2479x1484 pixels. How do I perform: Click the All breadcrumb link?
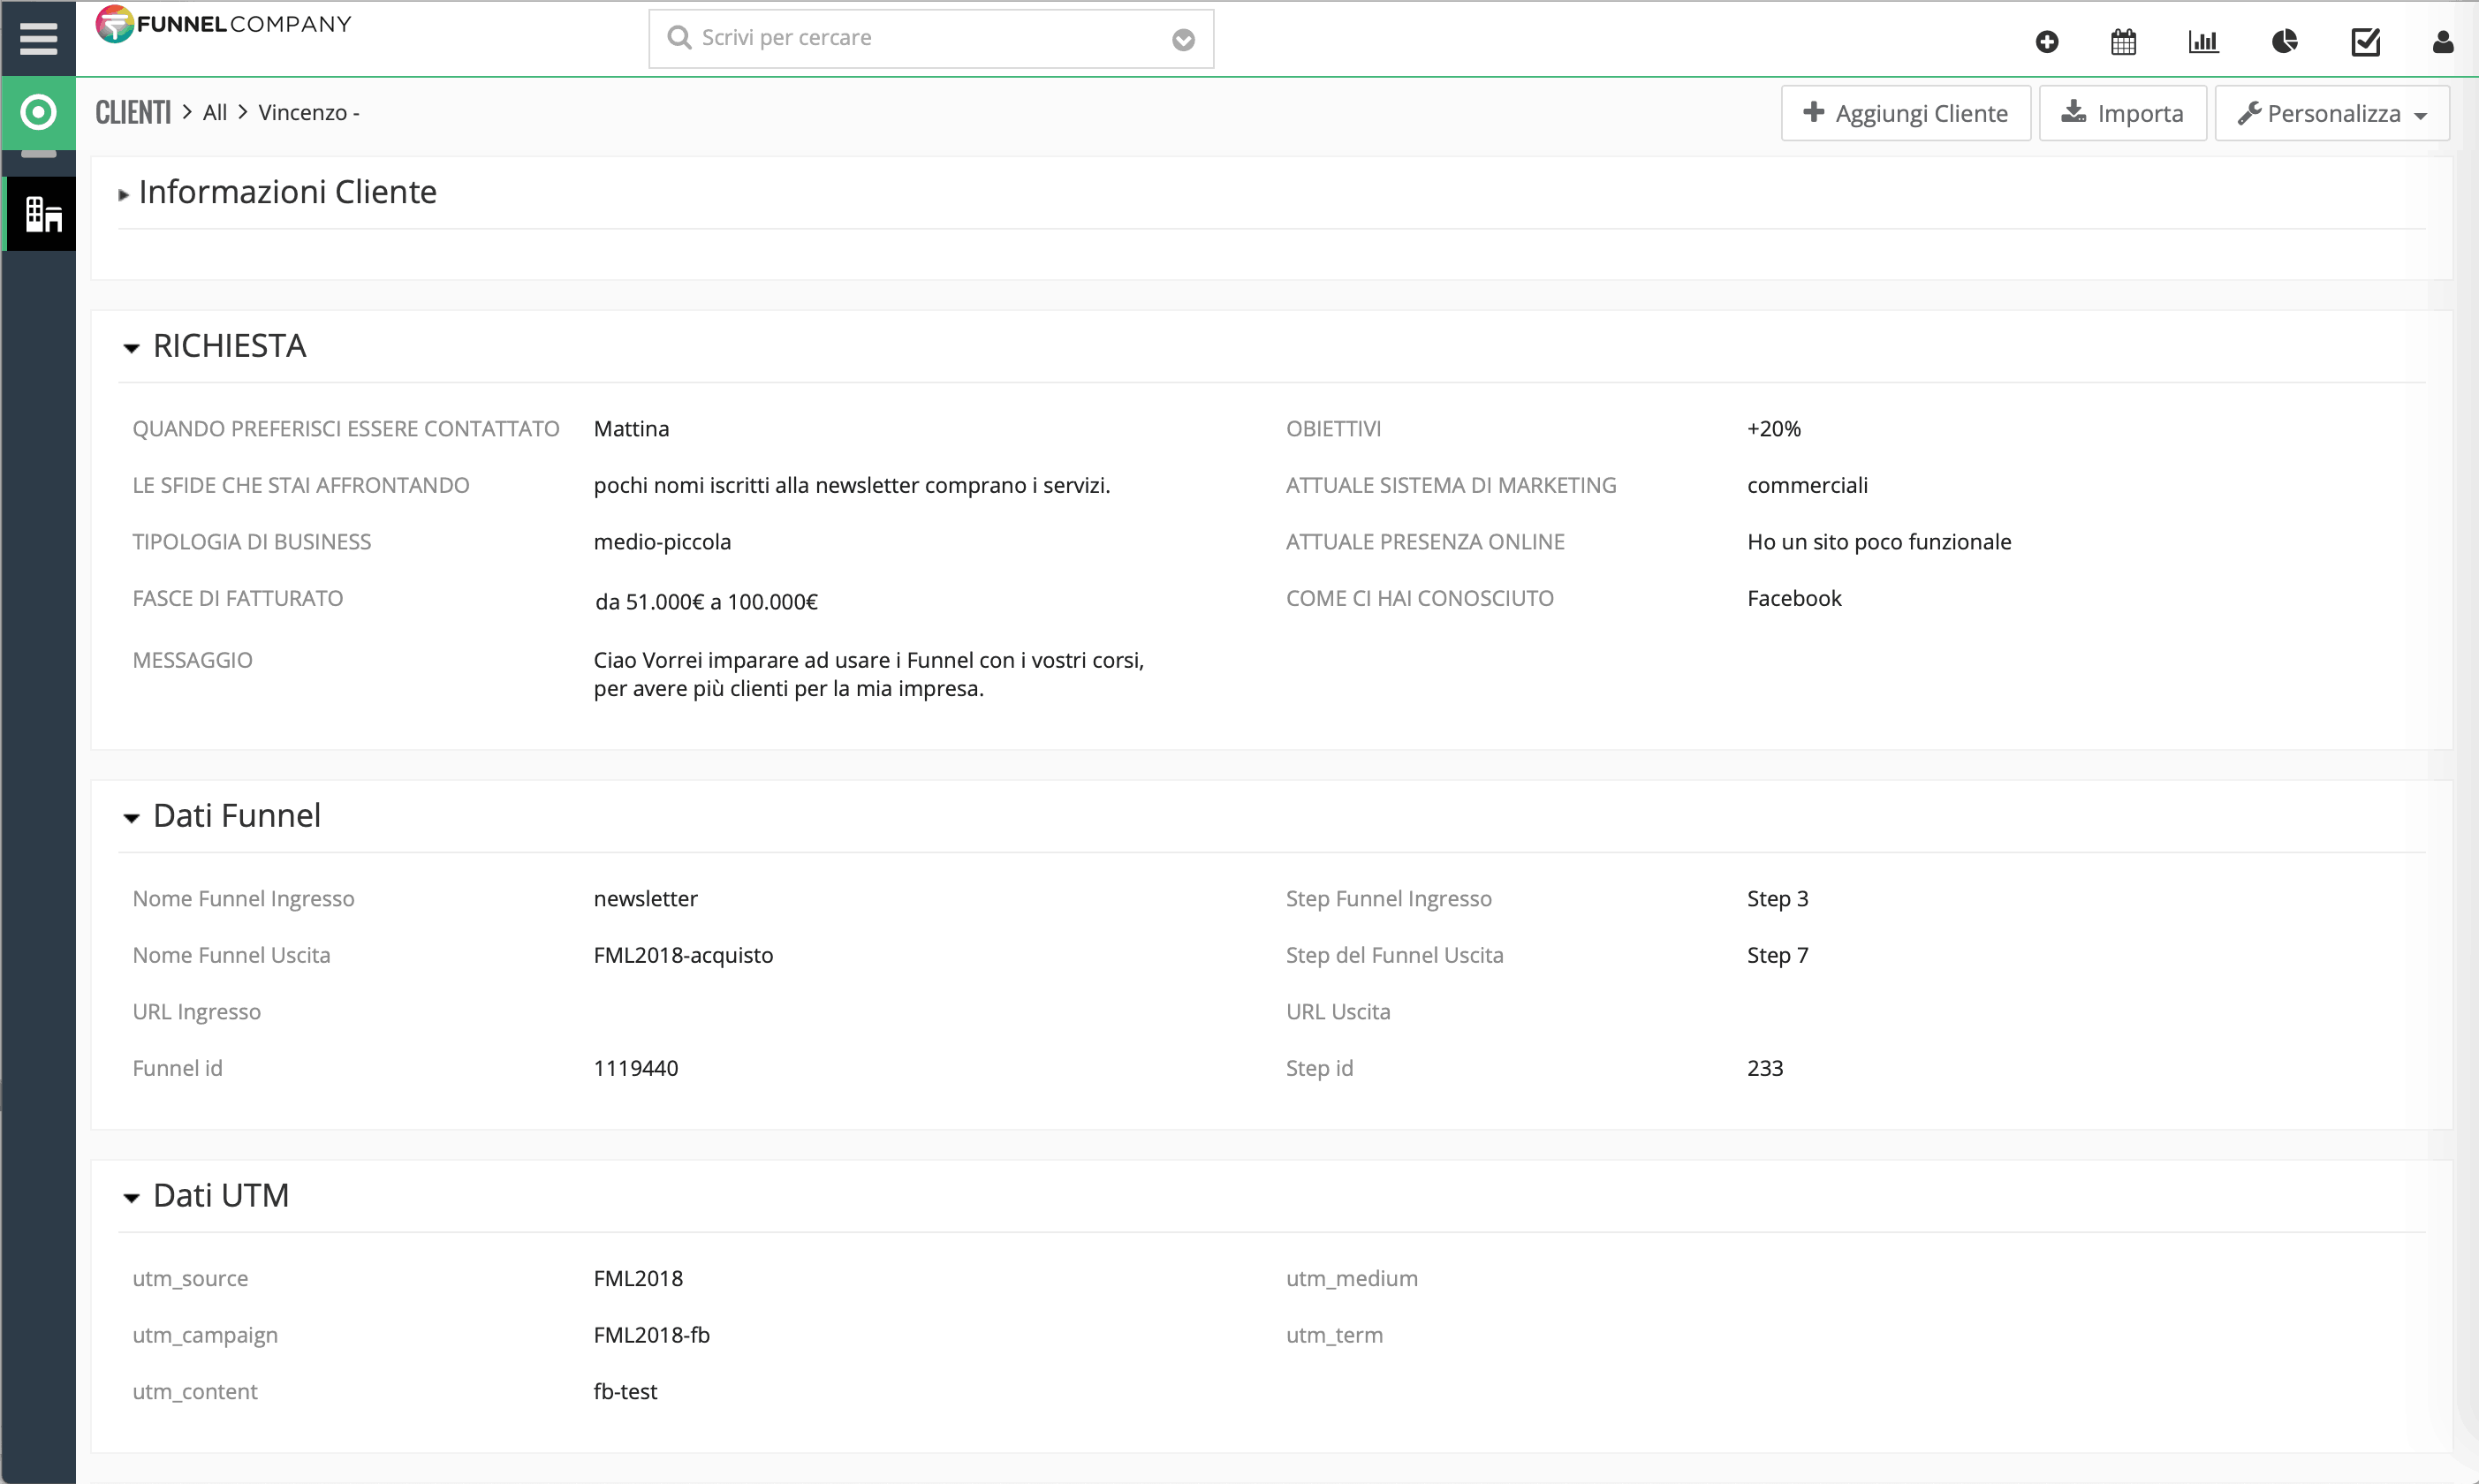coord(215,112)
